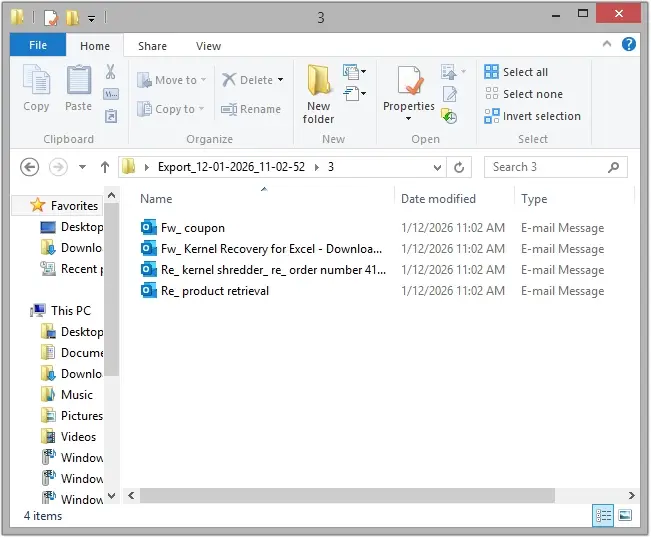Expand the address bar history dropdown

tap(437, 167)
